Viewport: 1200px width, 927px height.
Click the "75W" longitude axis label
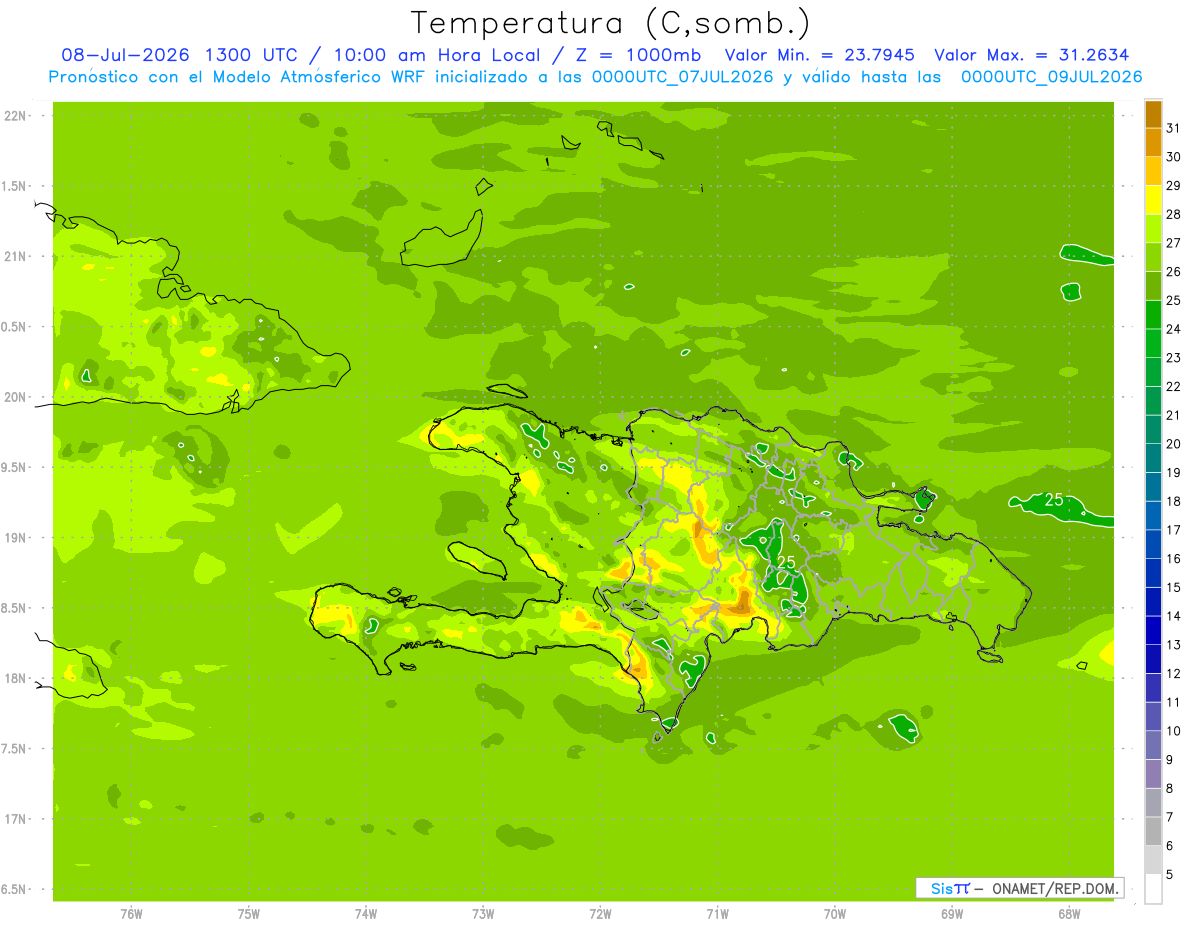[x=249, y=914]
